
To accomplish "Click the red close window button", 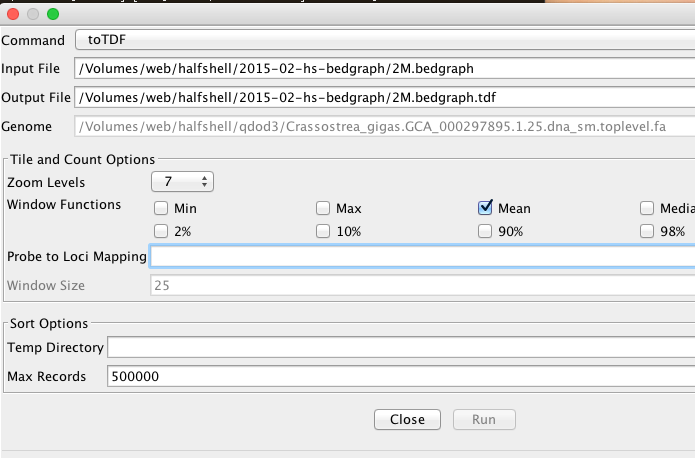I will click(13, 14).
